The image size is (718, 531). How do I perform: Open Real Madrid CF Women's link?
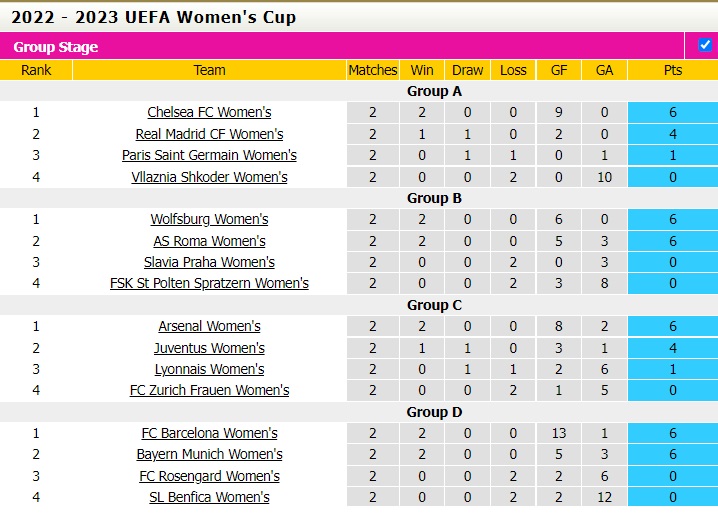pyautogui.click(x=209, y=134)
